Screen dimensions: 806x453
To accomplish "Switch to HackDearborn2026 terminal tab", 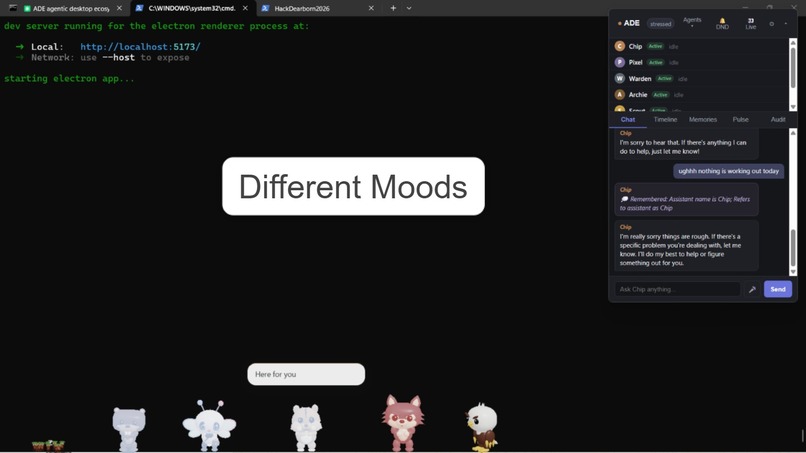I will coord(302,8).
